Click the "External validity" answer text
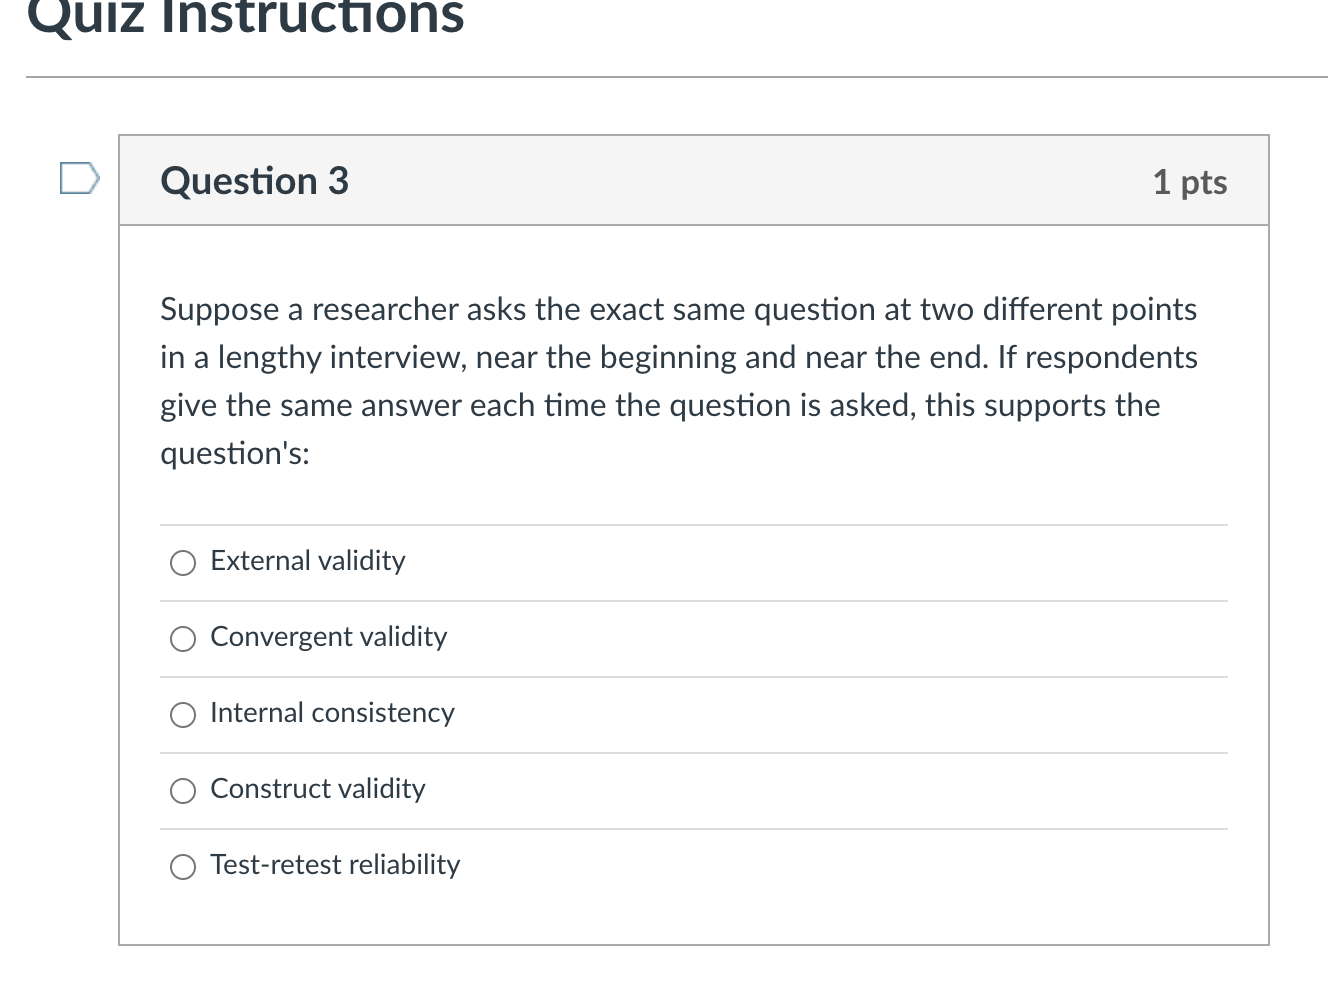Screen dimensions: 1328x988 click(x=308, y=561)
